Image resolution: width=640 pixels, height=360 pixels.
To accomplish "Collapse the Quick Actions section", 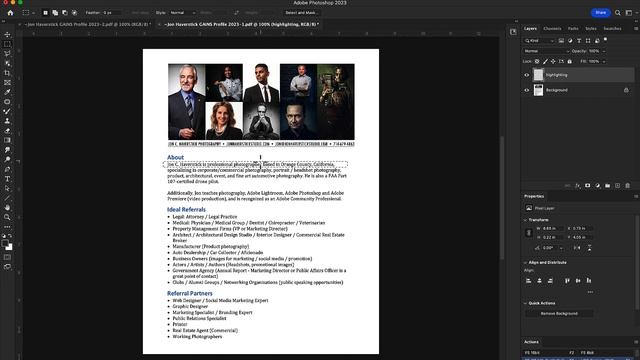I will click(x=526, y=303).
